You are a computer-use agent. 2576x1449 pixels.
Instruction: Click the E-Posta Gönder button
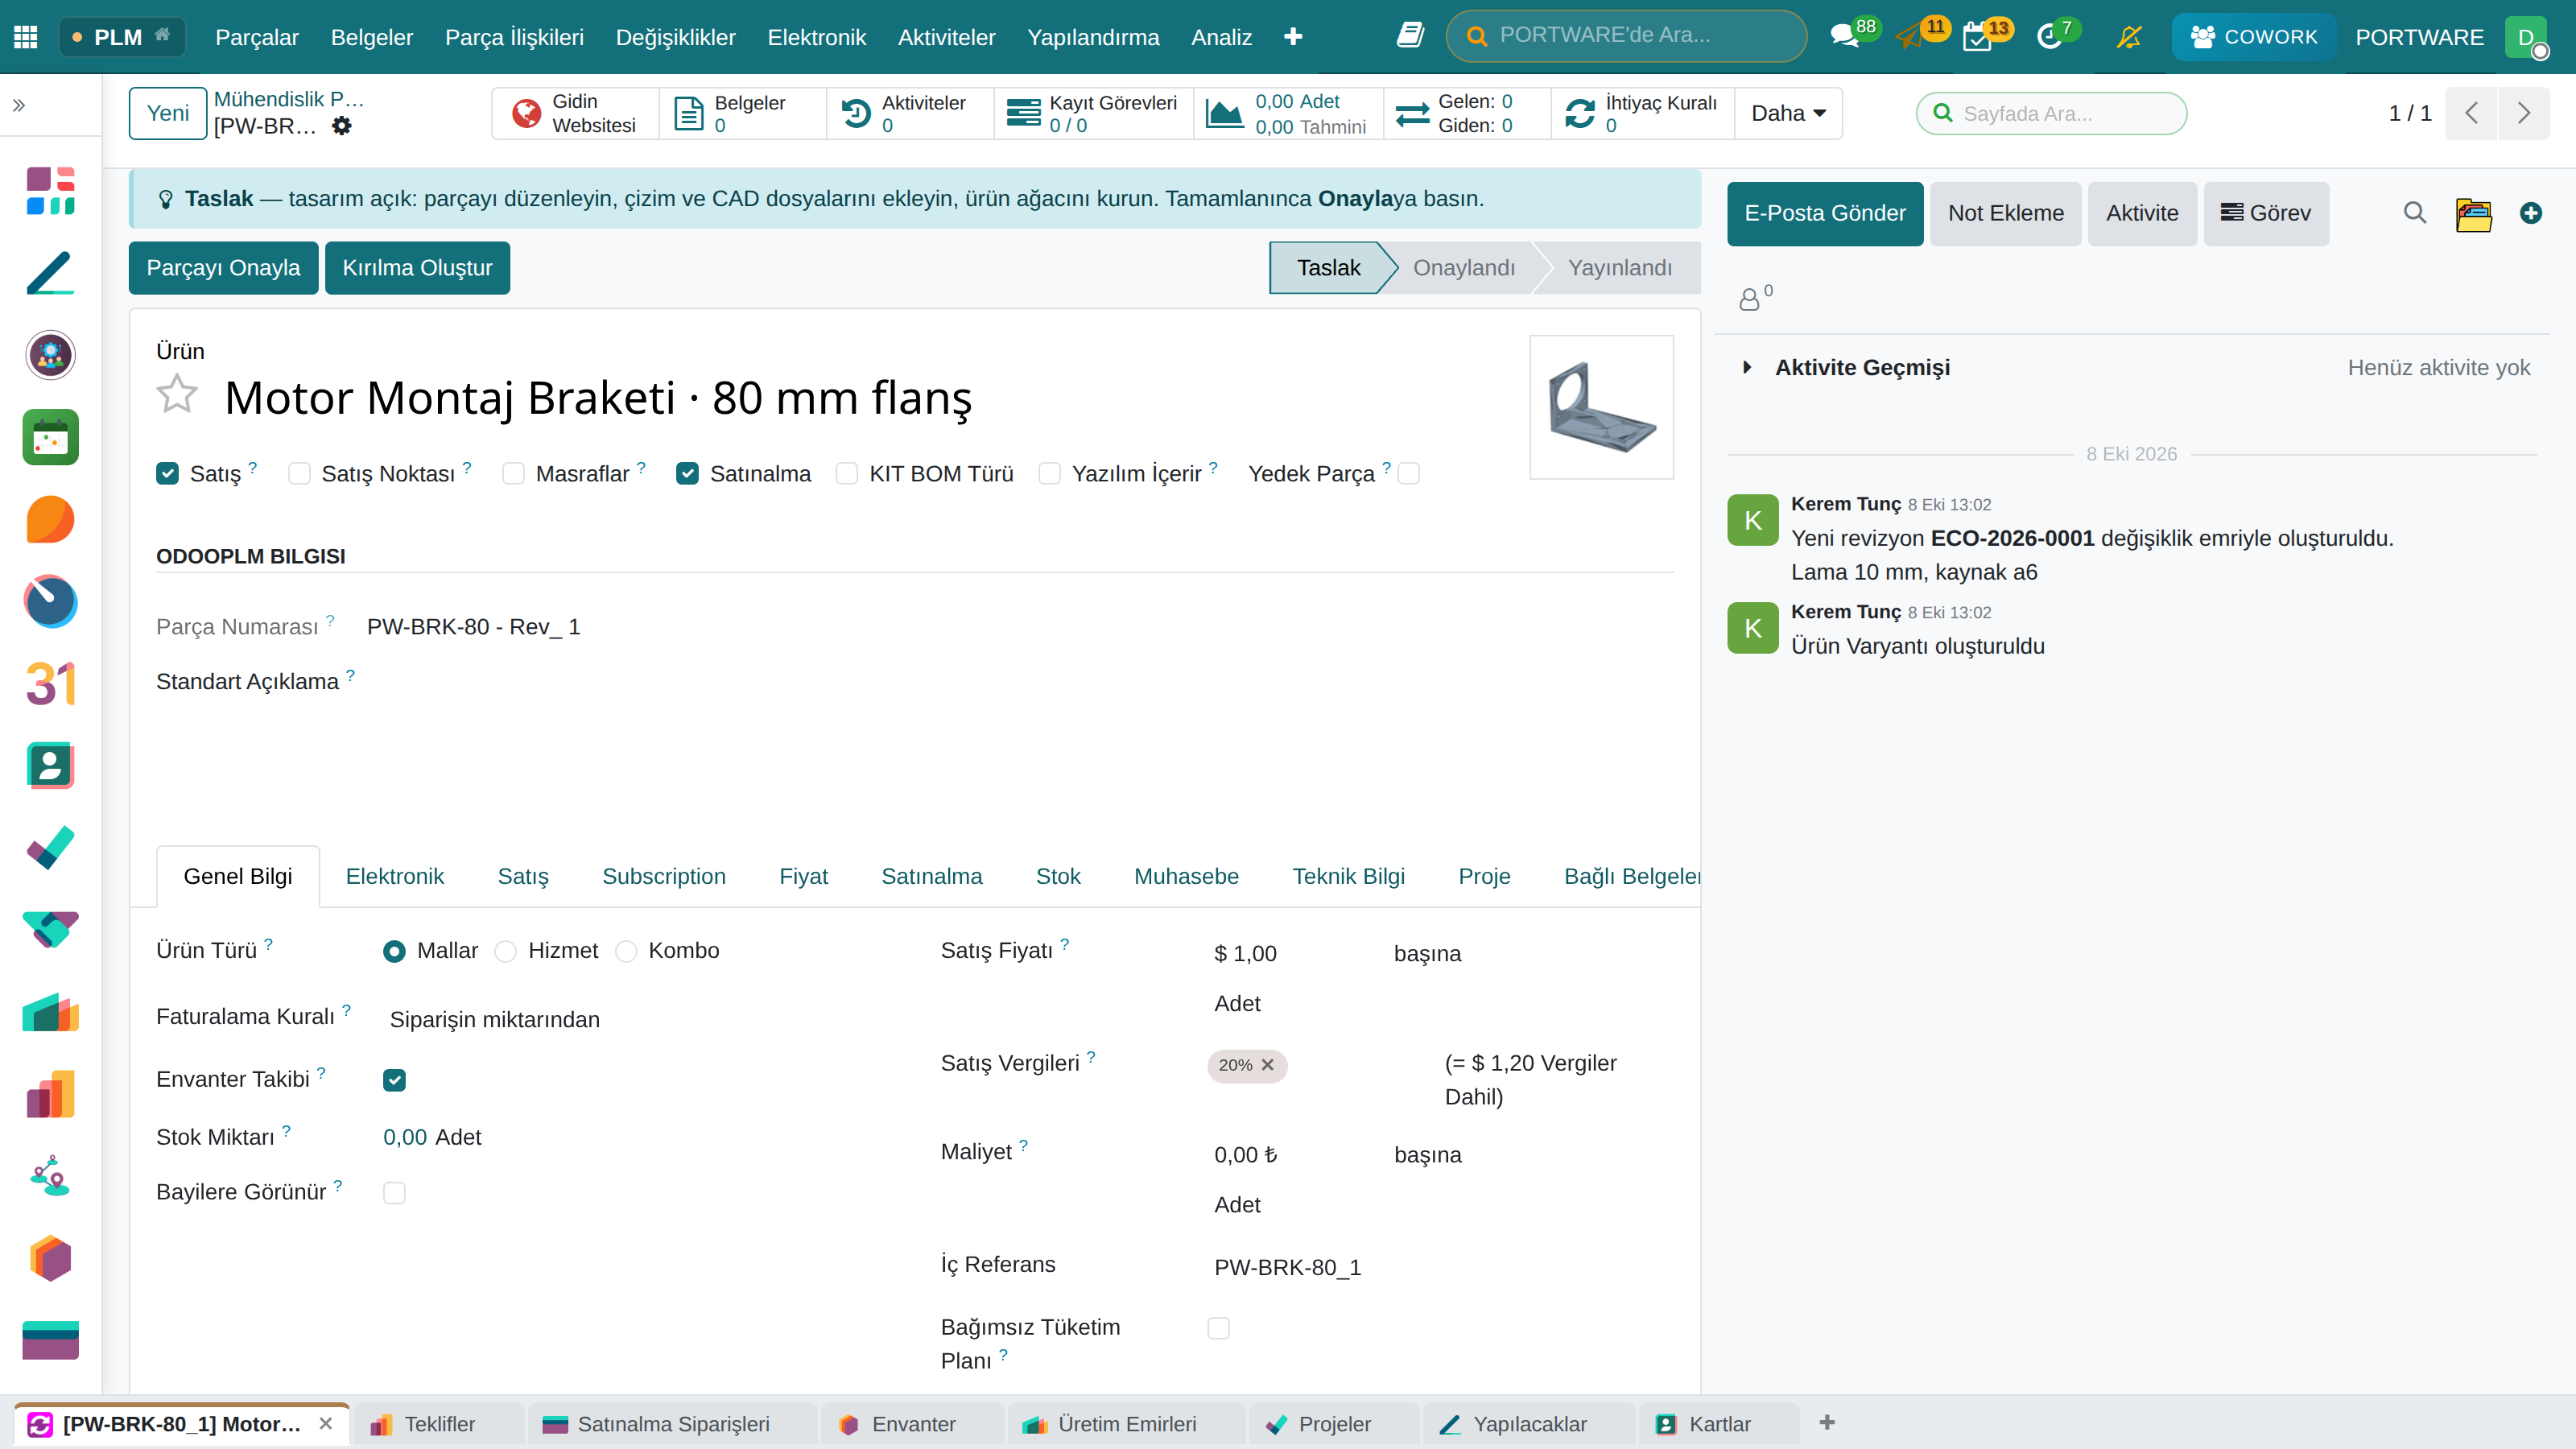coord(1825,213)
